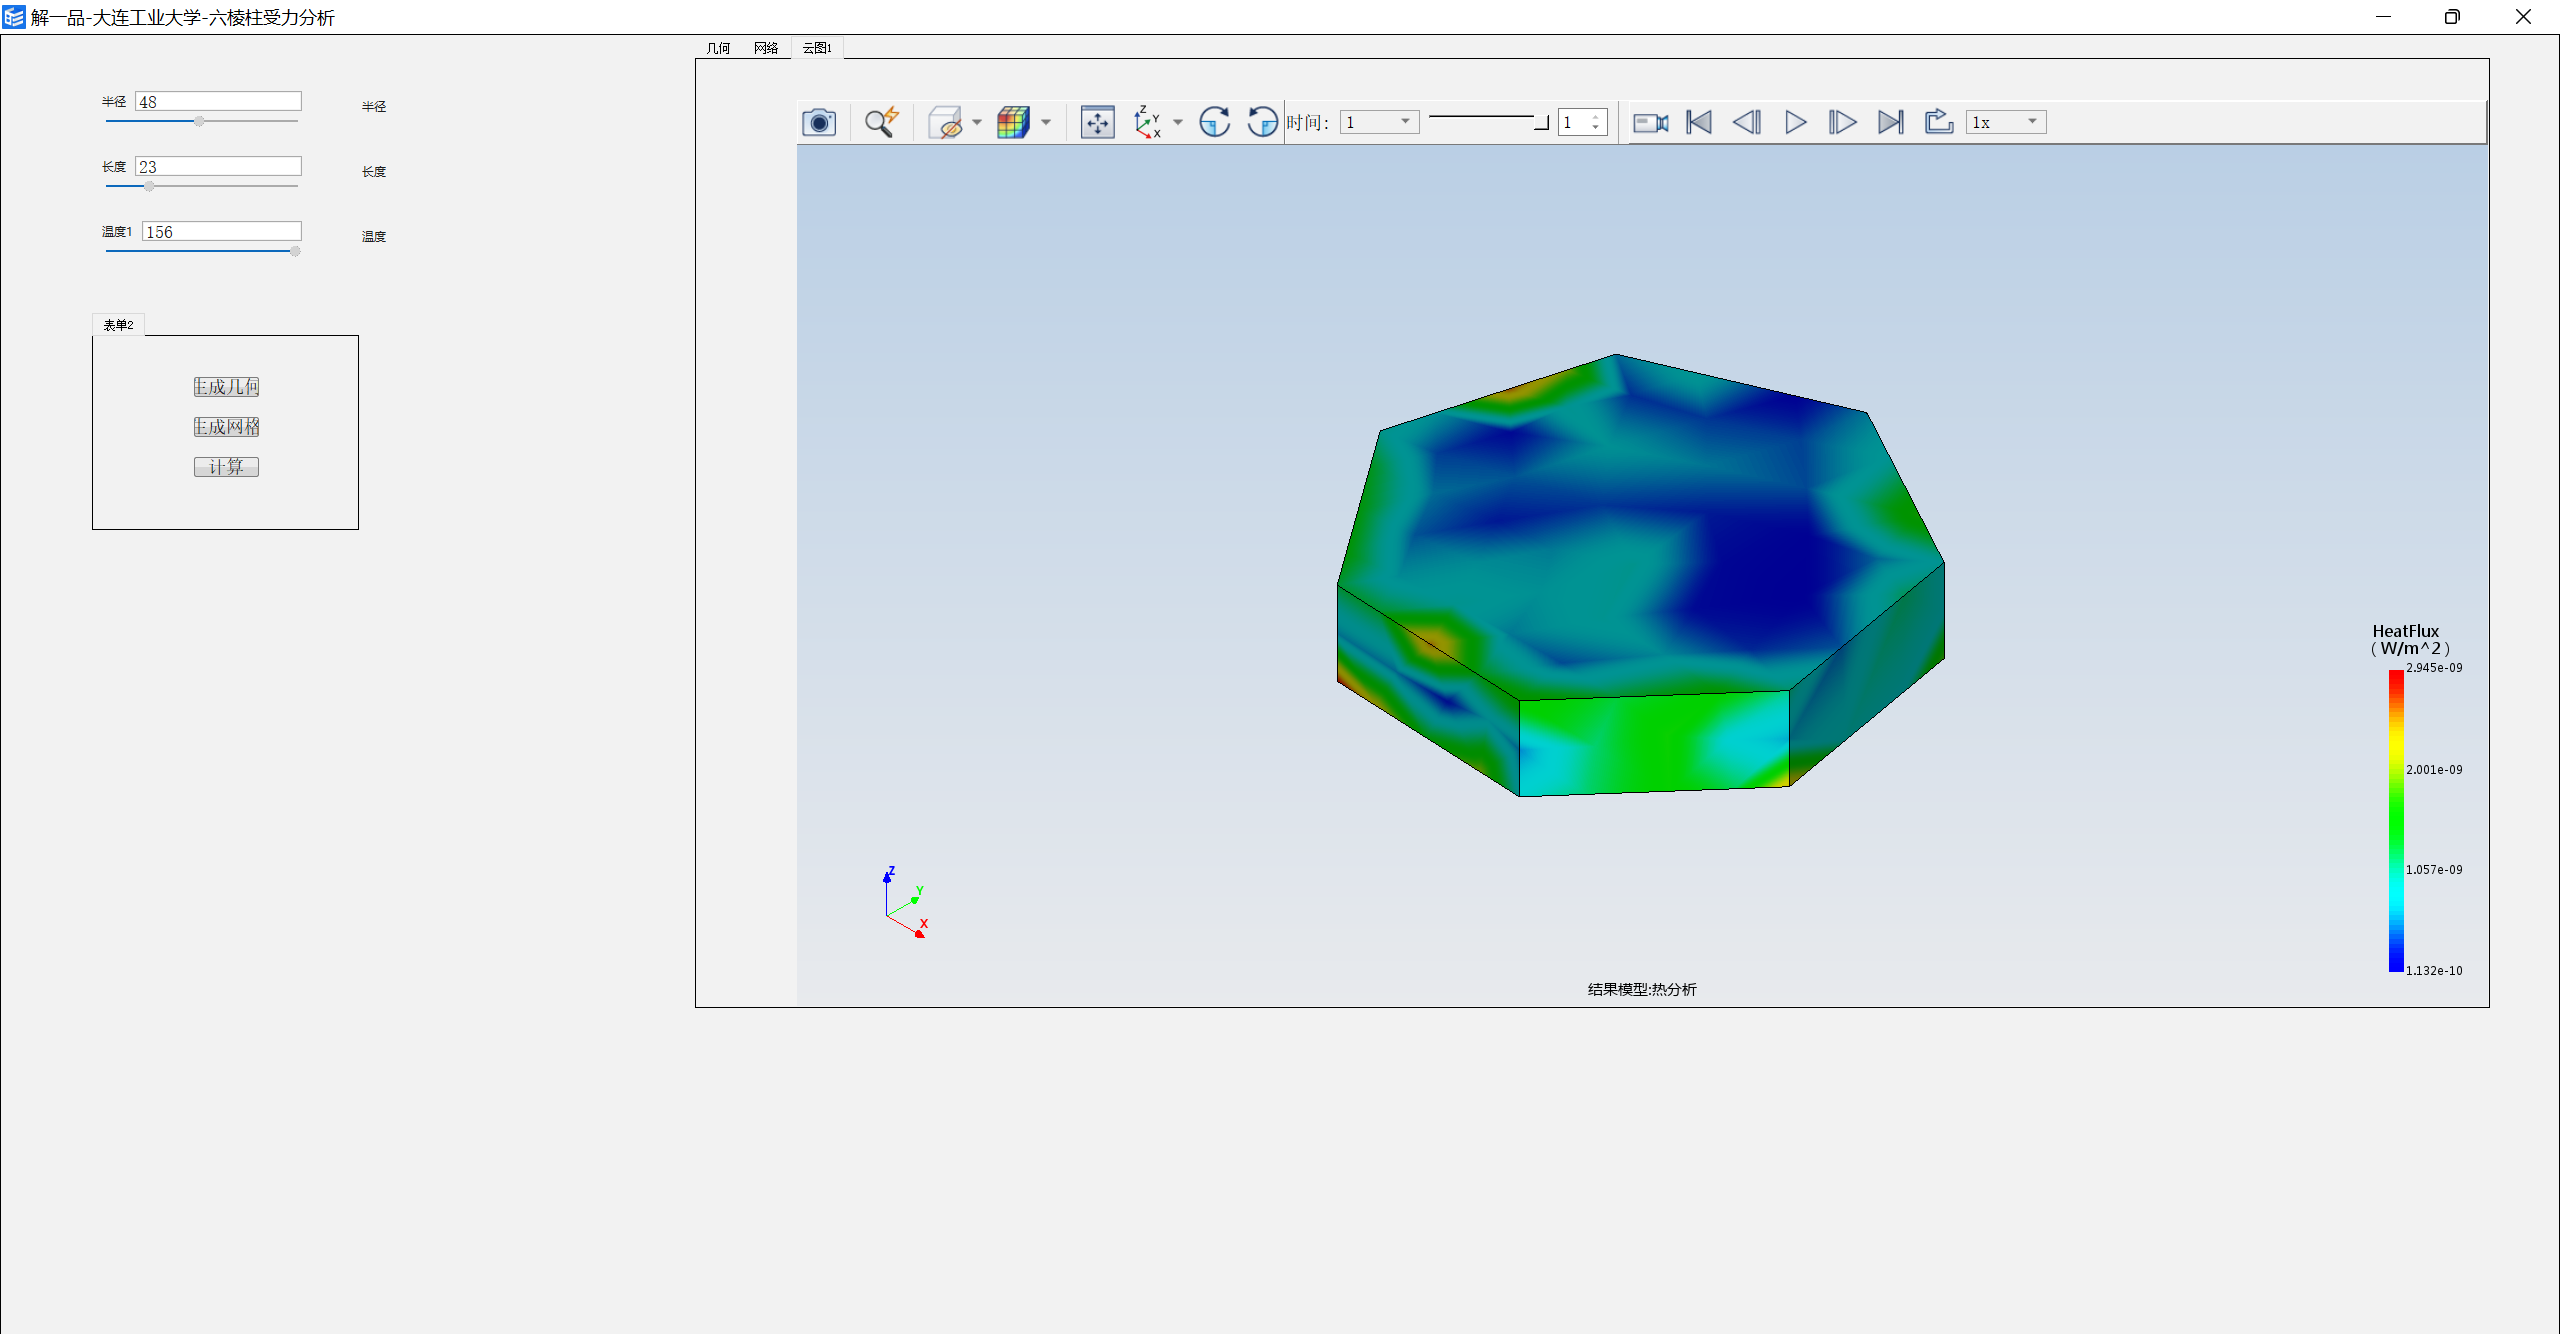2560x1334 pixels.
Task: Click the HeatFlux legend title
Action: [2410, 640]
